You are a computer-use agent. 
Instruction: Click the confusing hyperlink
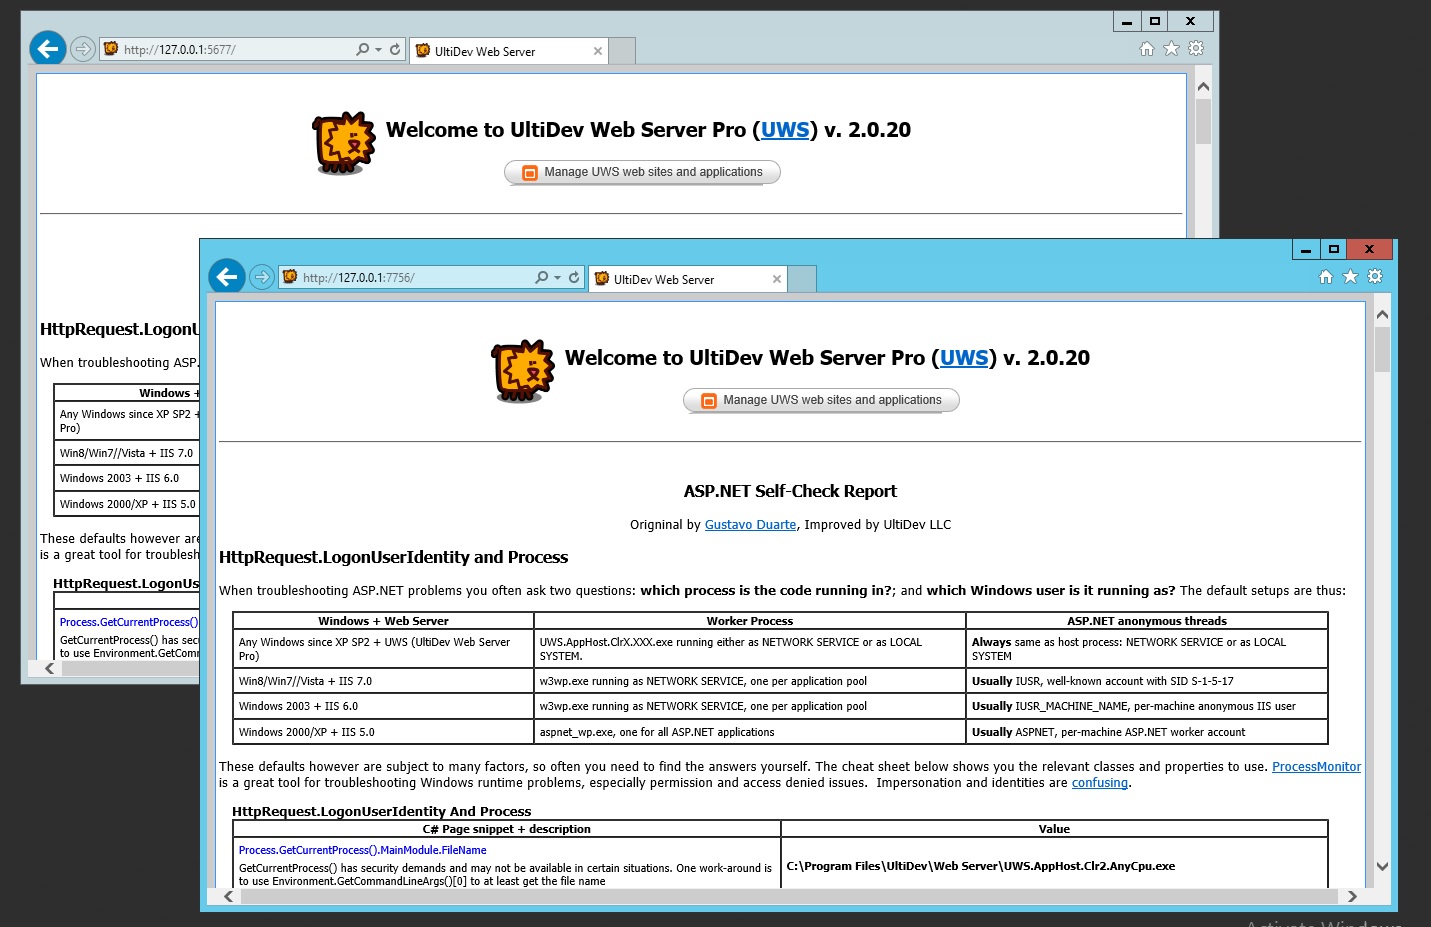coord(1099,783)
